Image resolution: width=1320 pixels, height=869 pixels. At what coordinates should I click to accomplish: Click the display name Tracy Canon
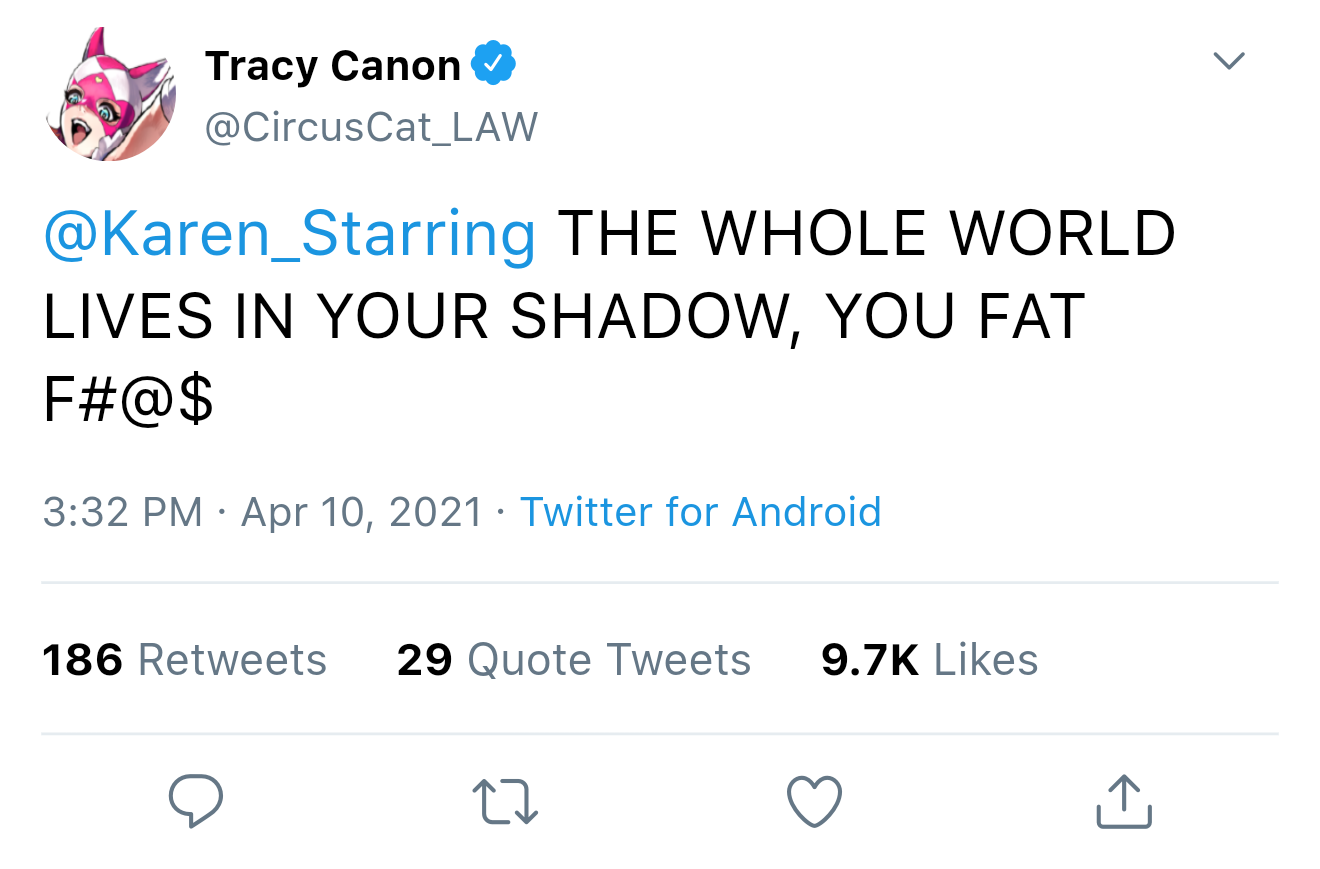click(x=332, y=66)
